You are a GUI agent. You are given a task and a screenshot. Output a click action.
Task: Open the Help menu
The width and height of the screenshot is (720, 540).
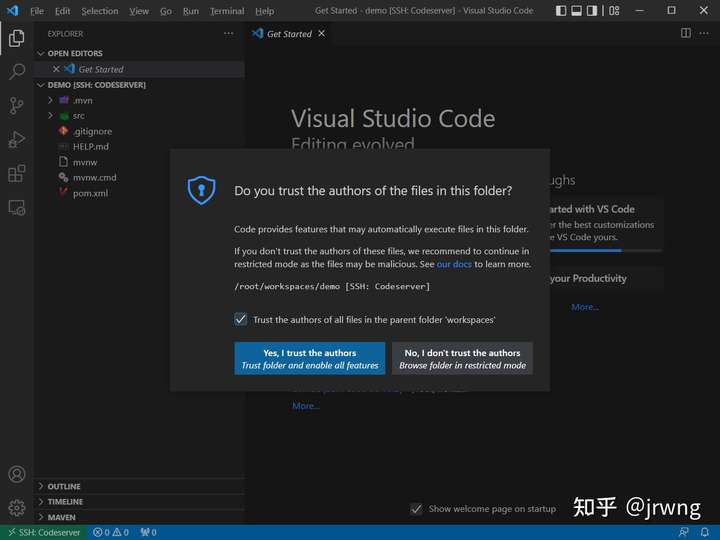point(264,11)
